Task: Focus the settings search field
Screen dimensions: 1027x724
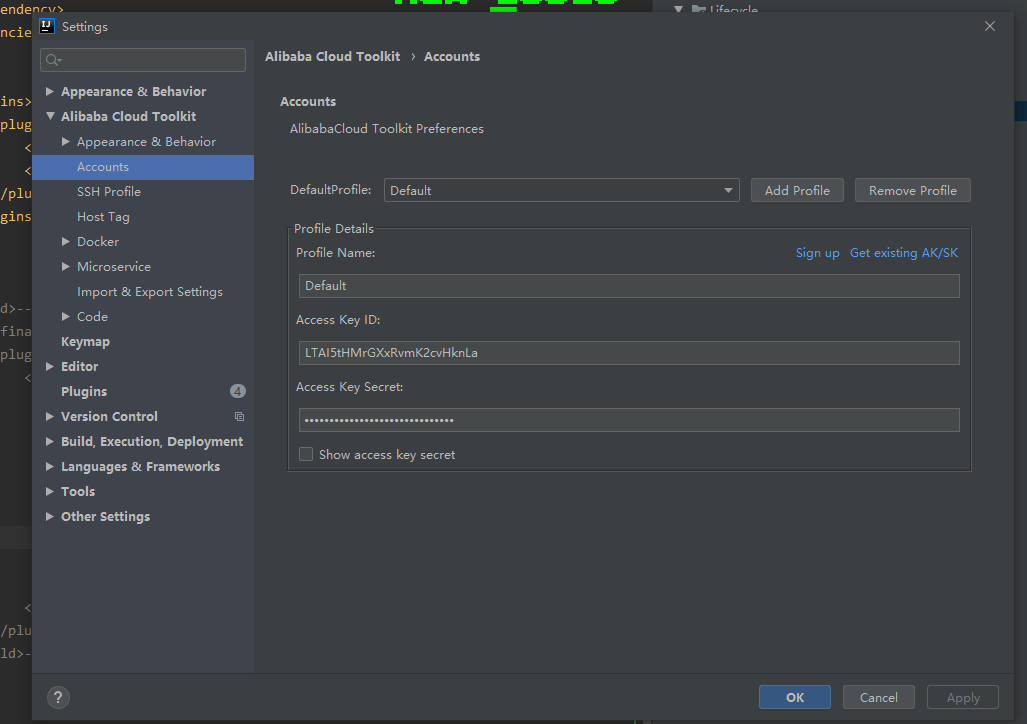Action: pyautogui.click(x=143, y=60)
